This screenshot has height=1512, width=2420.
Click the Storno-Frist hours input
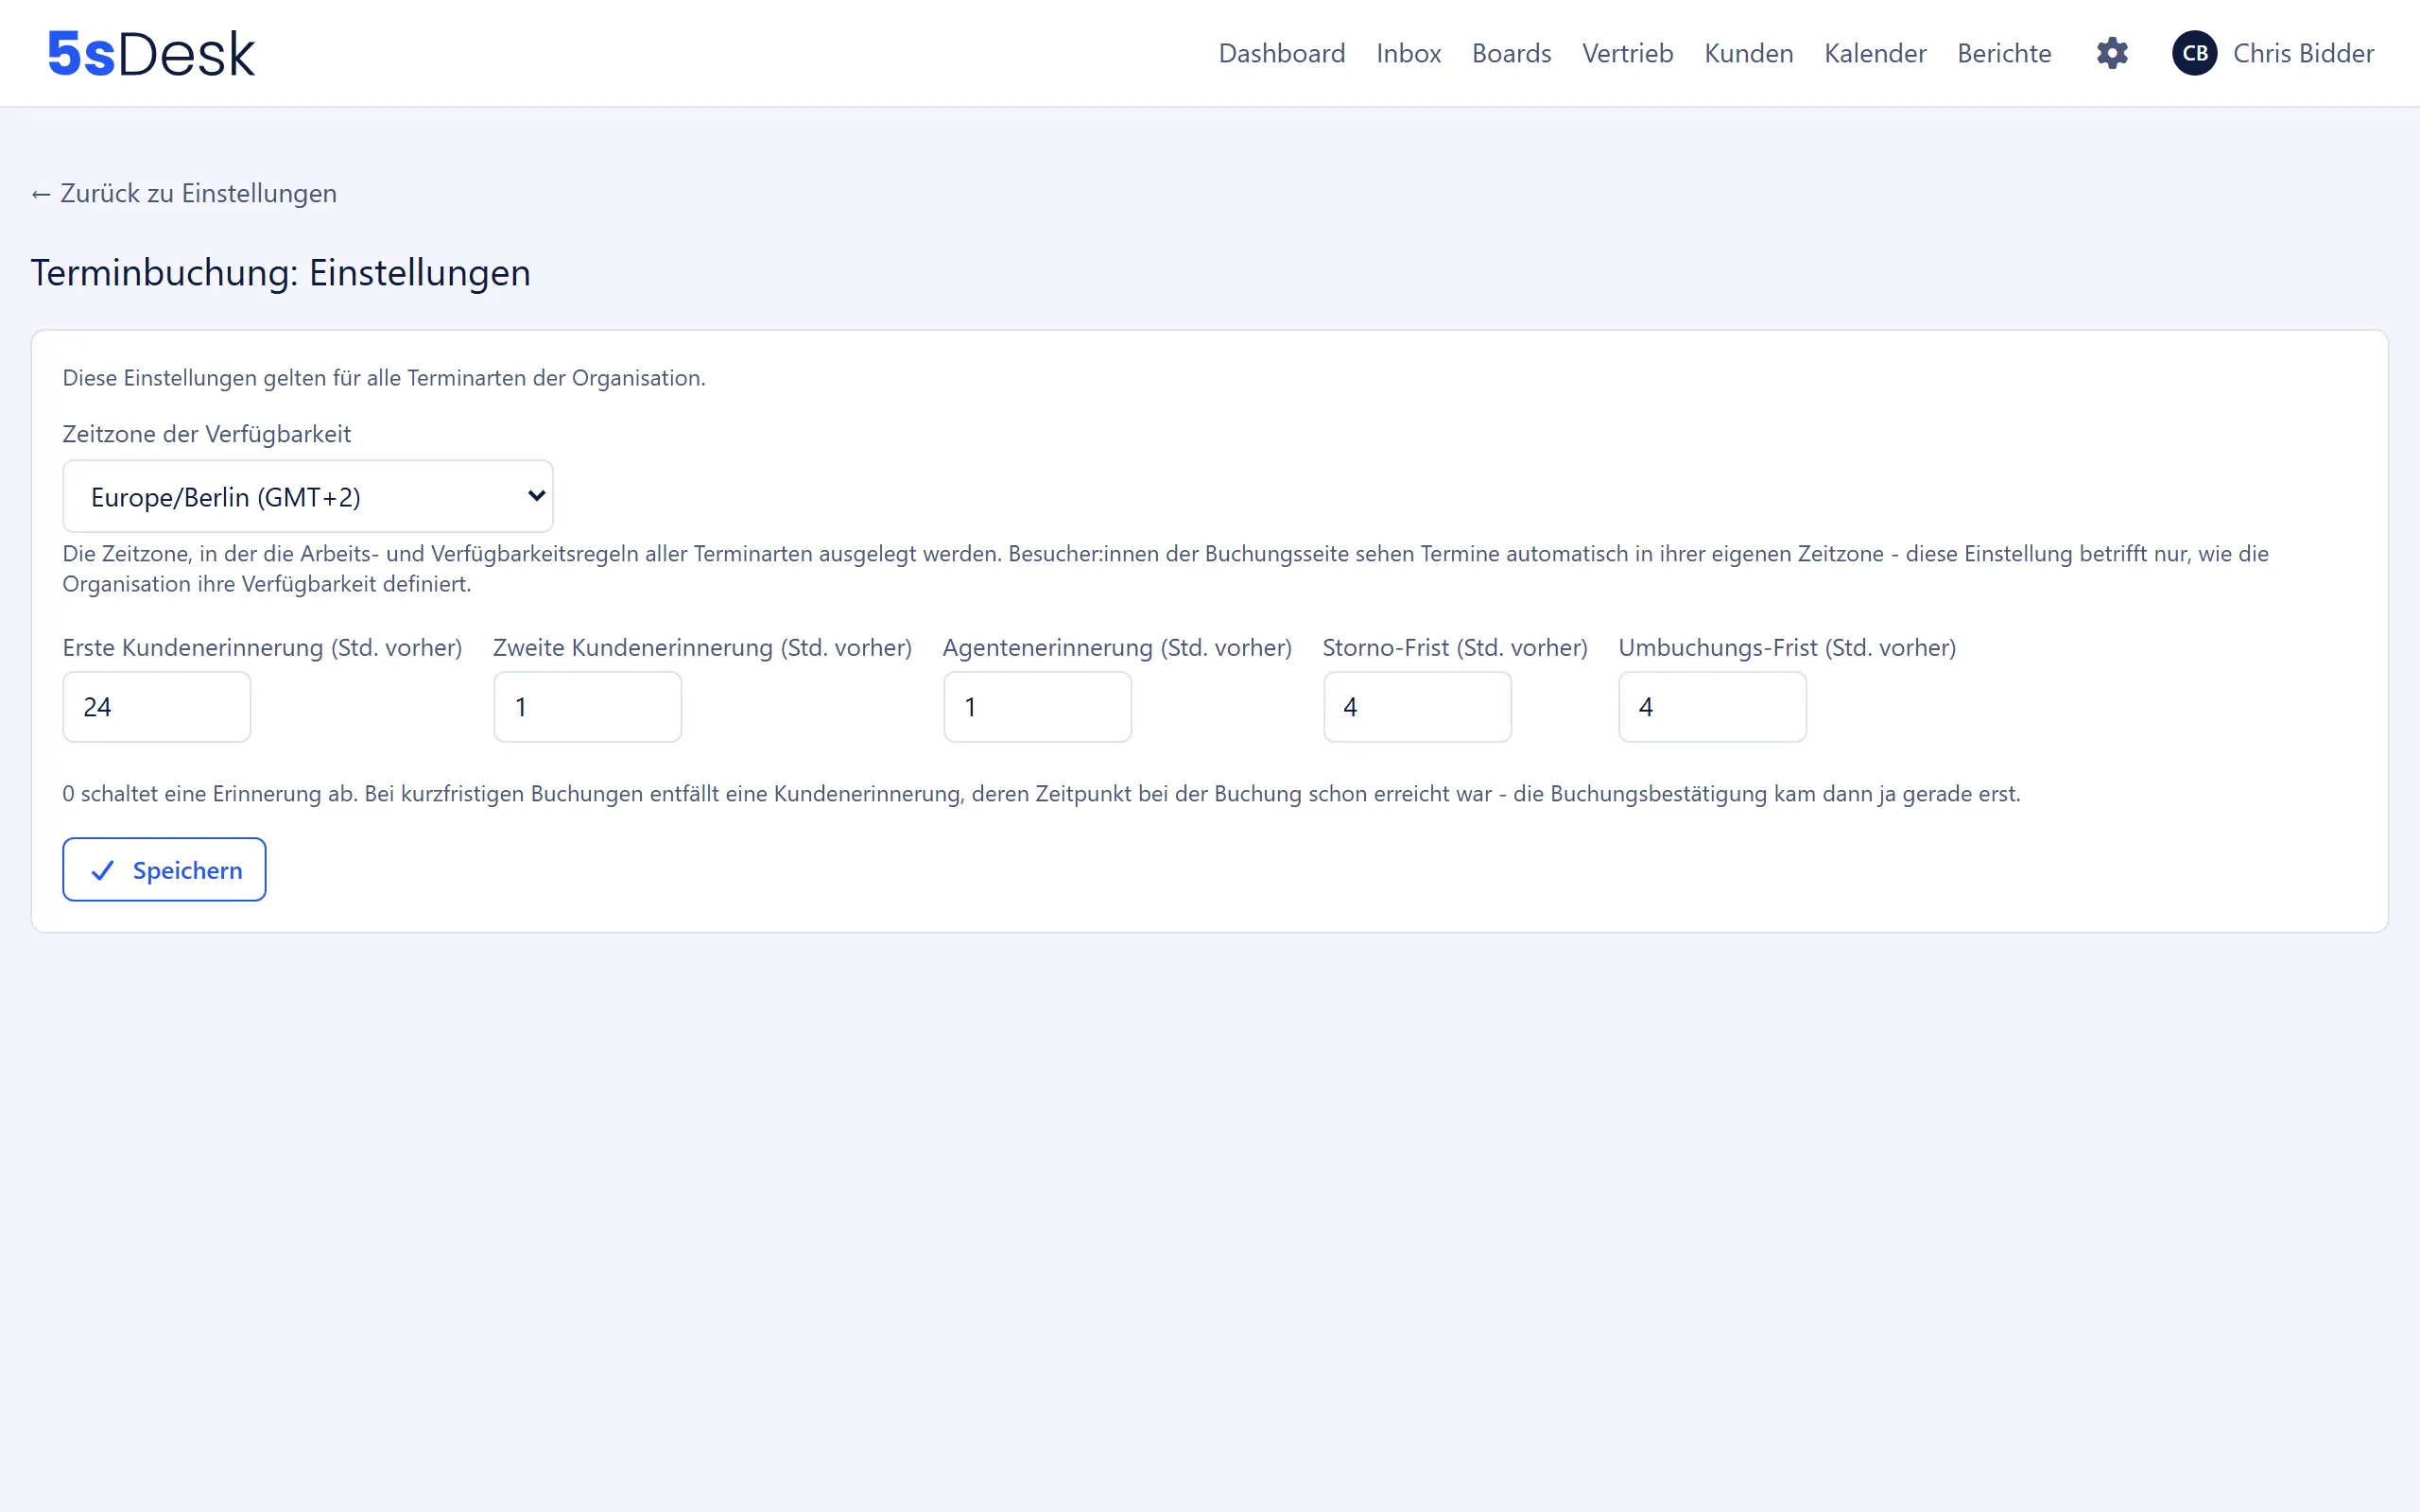[x=1417, y=707]
